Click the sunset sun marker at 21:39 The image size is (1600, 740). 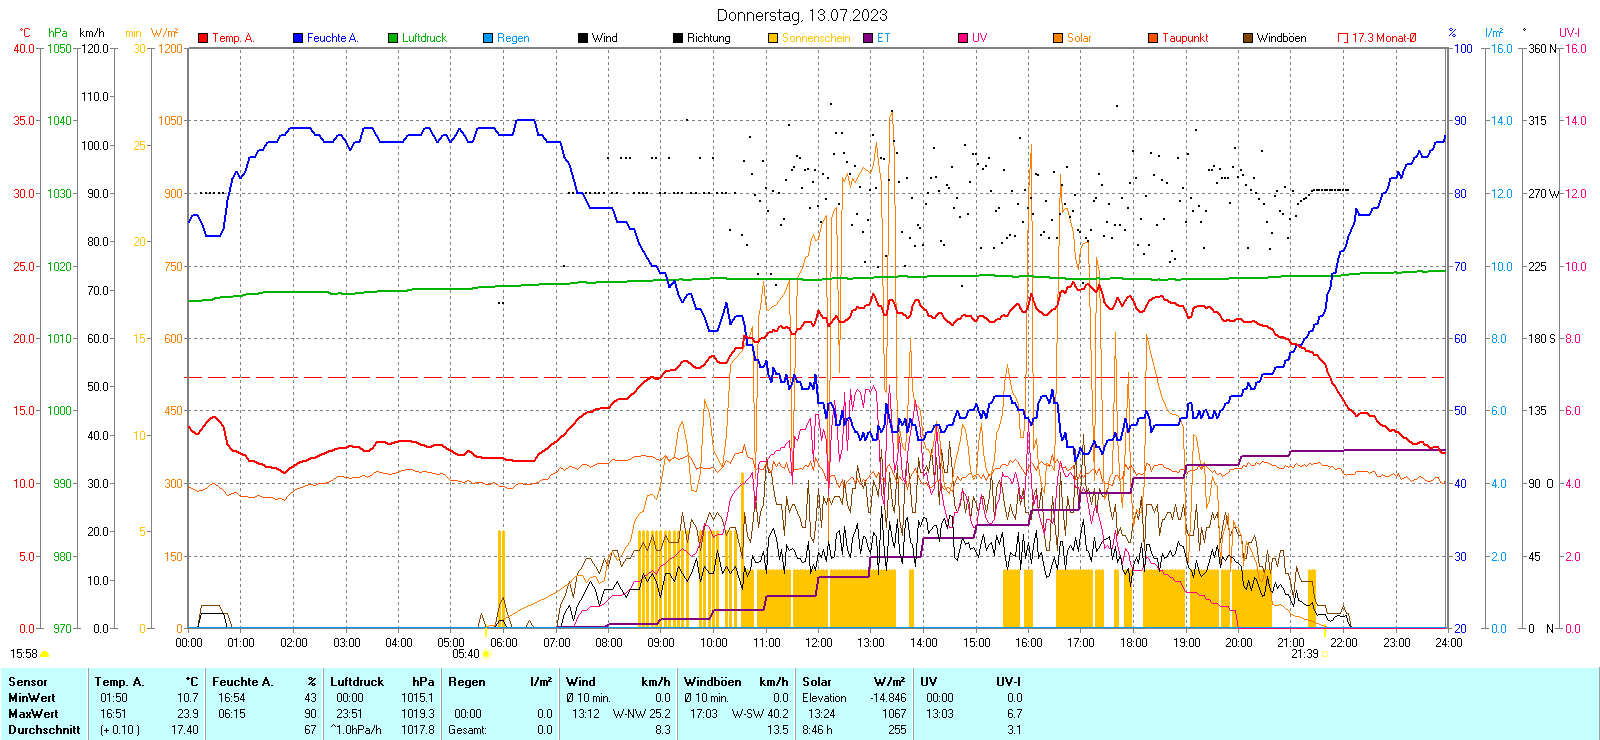point(1325,654)
